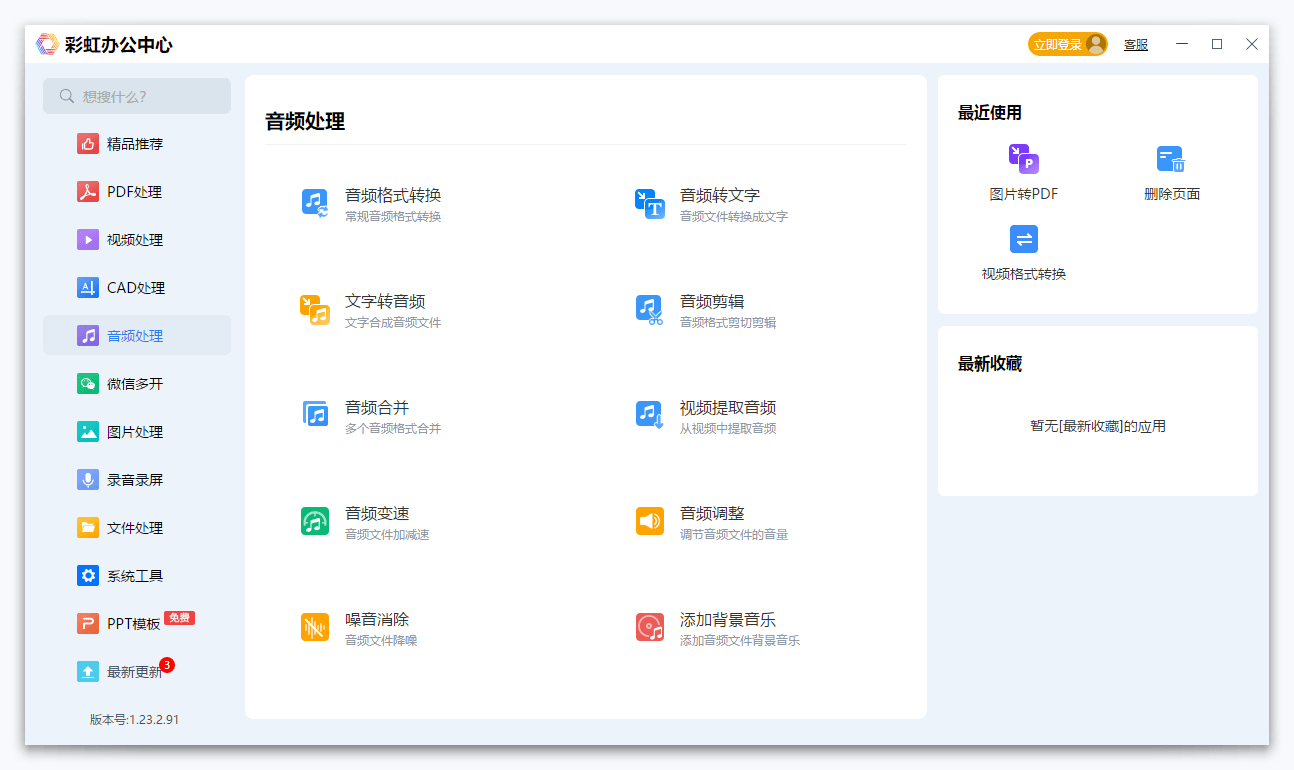Viewport: 1294px width, 770px height.
Task: Click the text 音频文件降噪
Action: (x=381, y=640)
